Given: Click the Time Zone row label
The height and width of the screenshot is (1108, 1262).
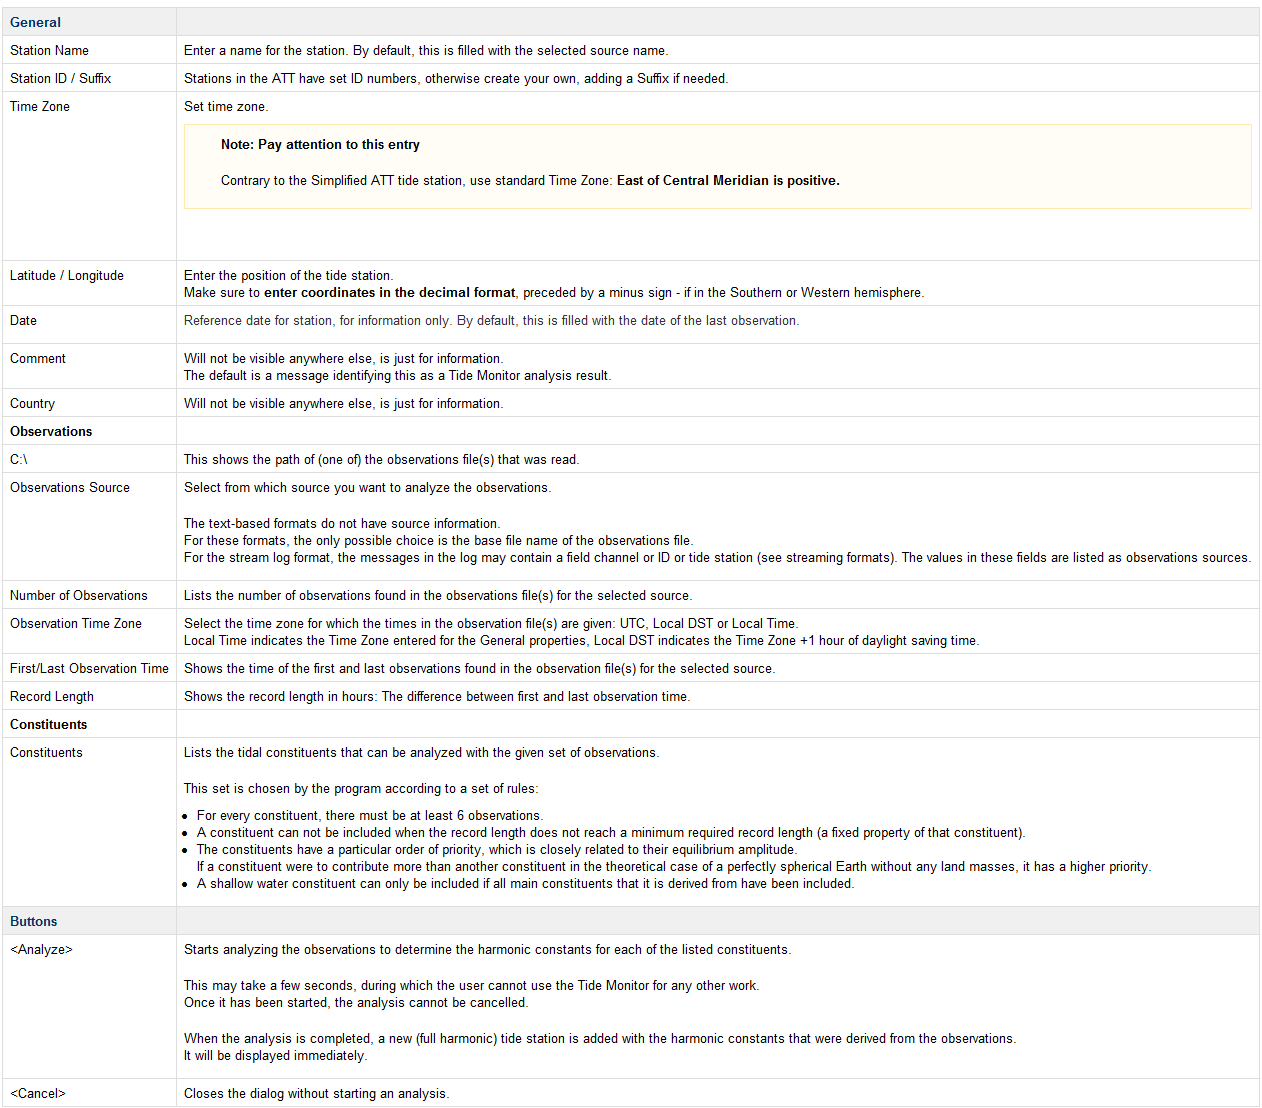Looking at the screenshot, I should point(40,106).
